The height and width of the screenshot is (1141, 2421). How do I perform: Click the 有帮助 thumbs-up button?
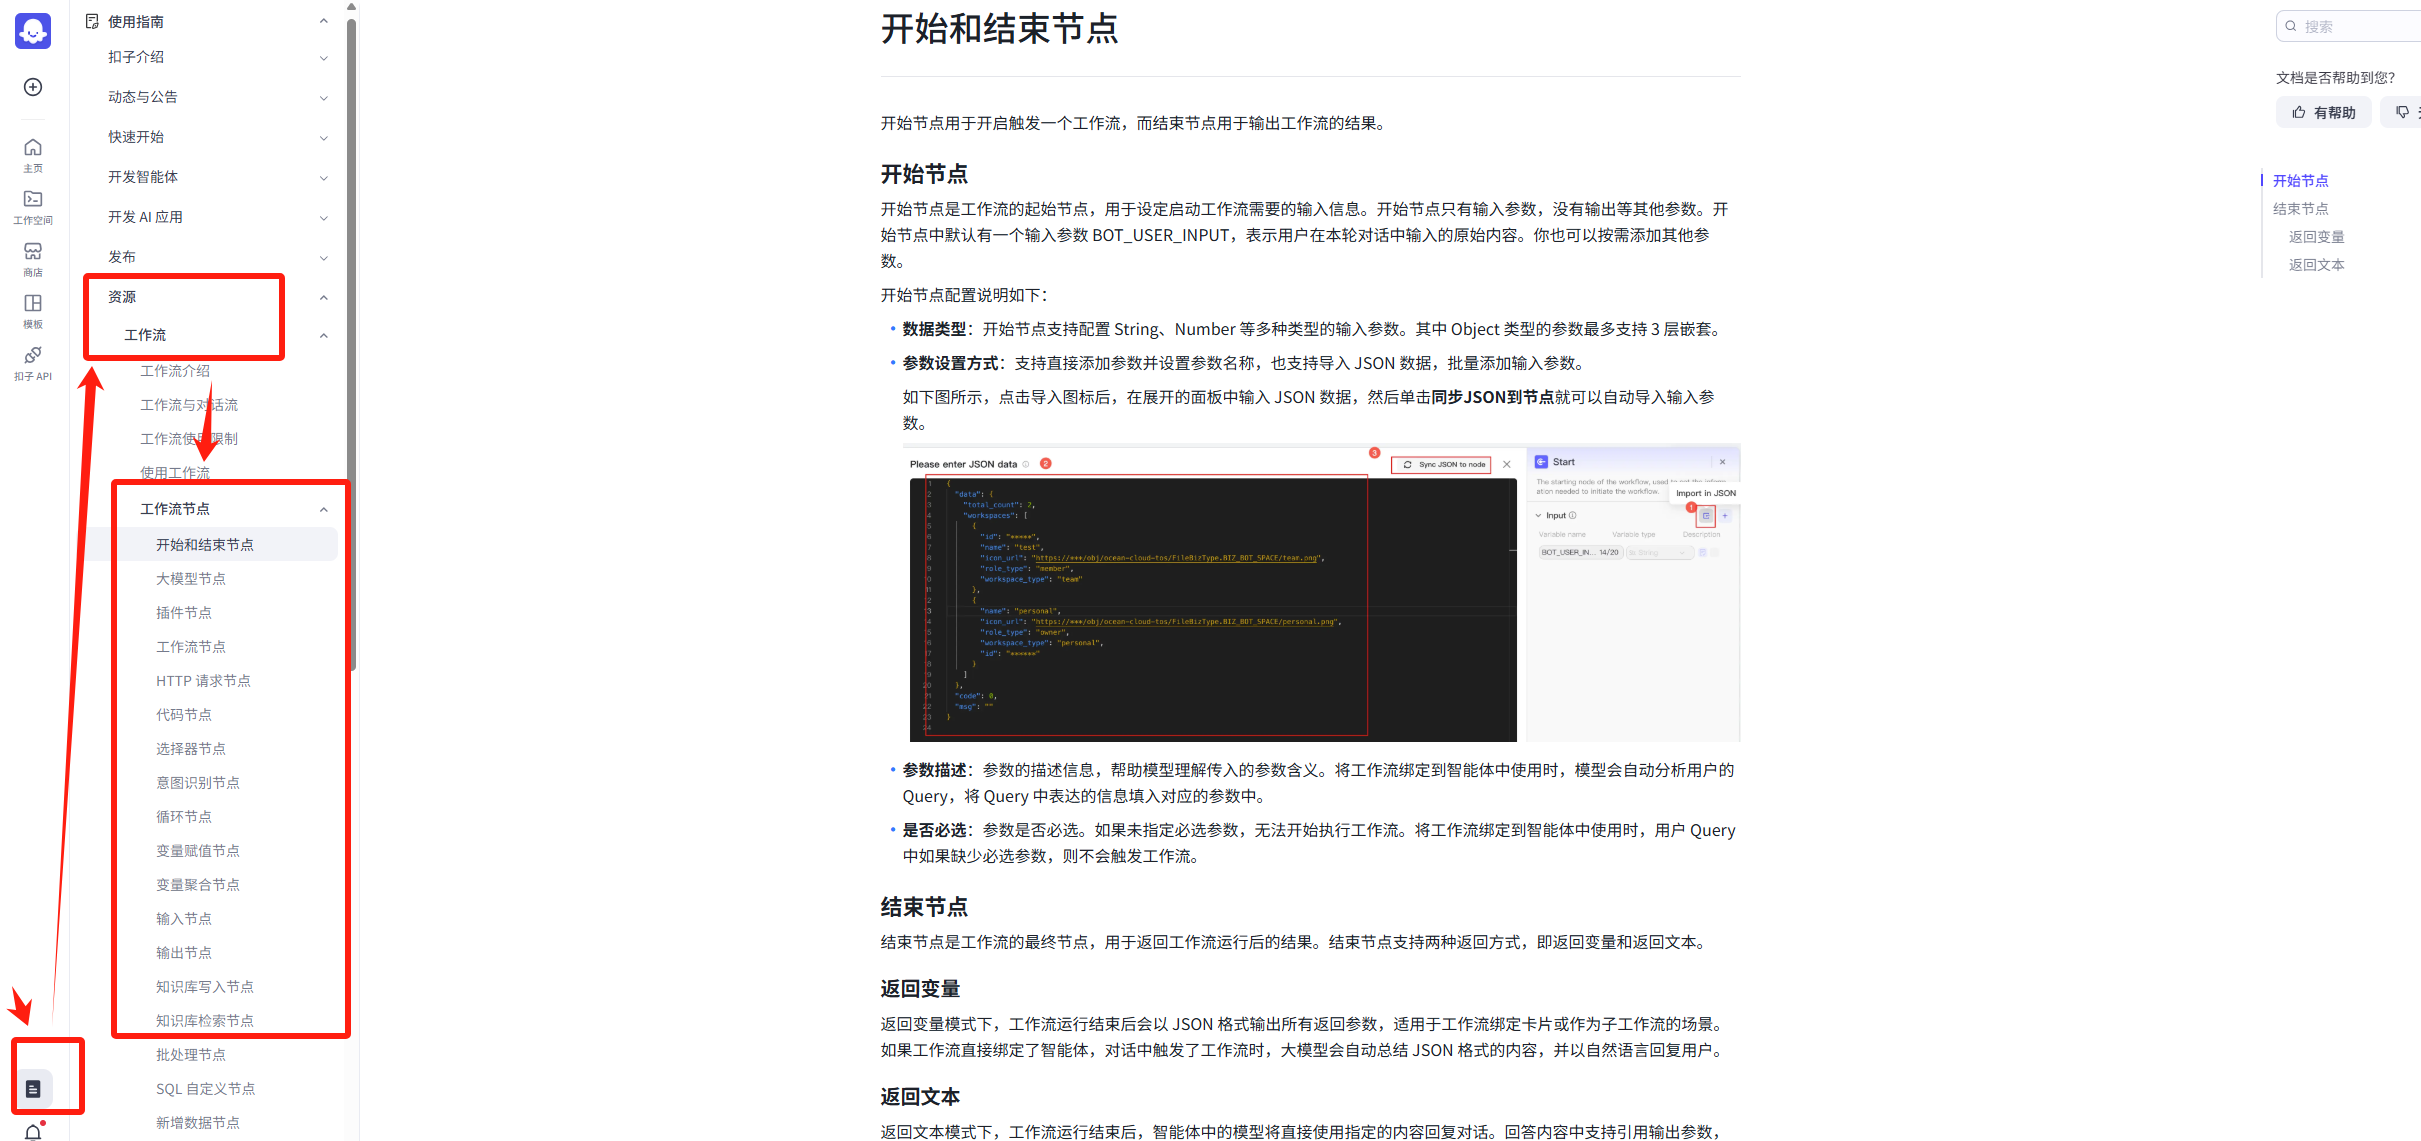click(2323, 113)
